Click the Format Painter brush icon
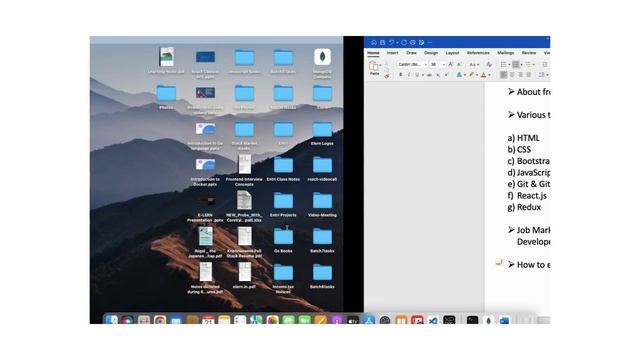Viewport: 640px width, 360px height. (x=387, y=76)
